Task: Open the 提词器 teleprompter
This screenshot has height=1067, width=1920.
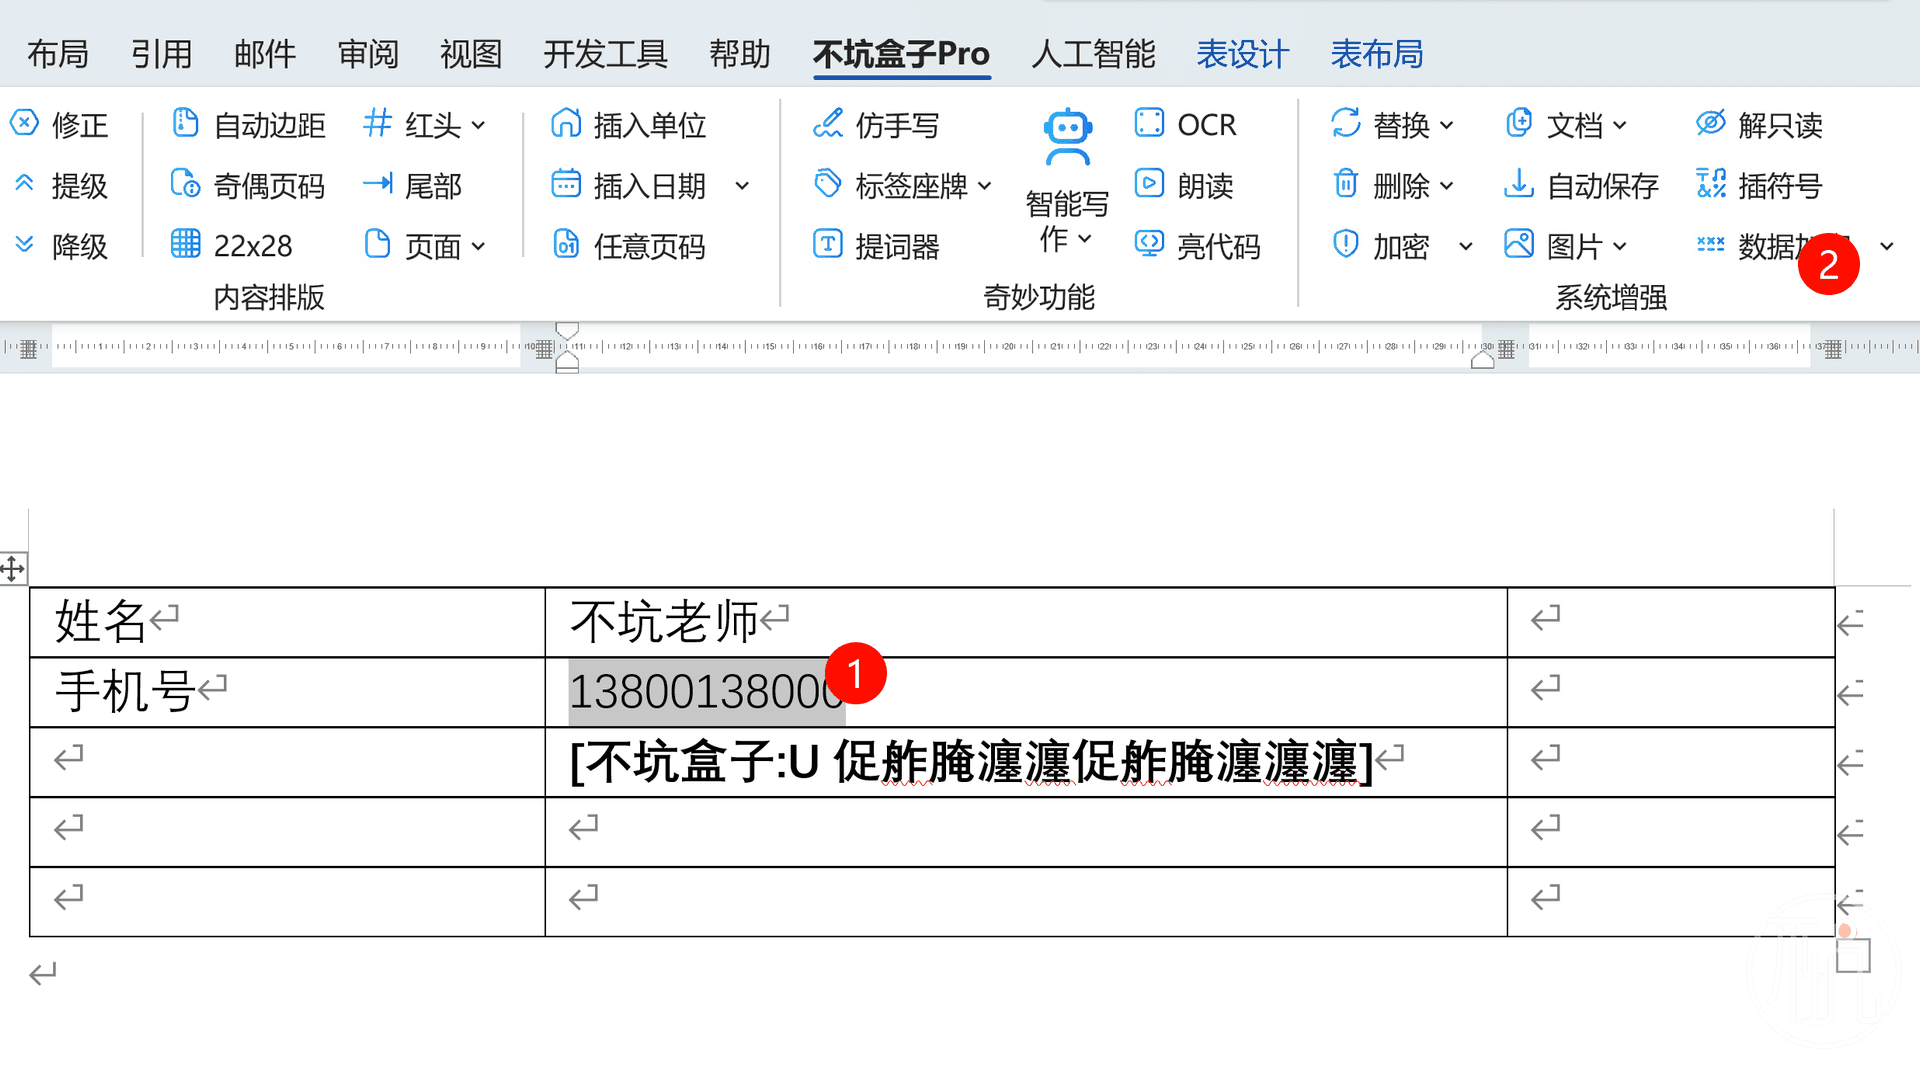Action: [x=876, y=245]
